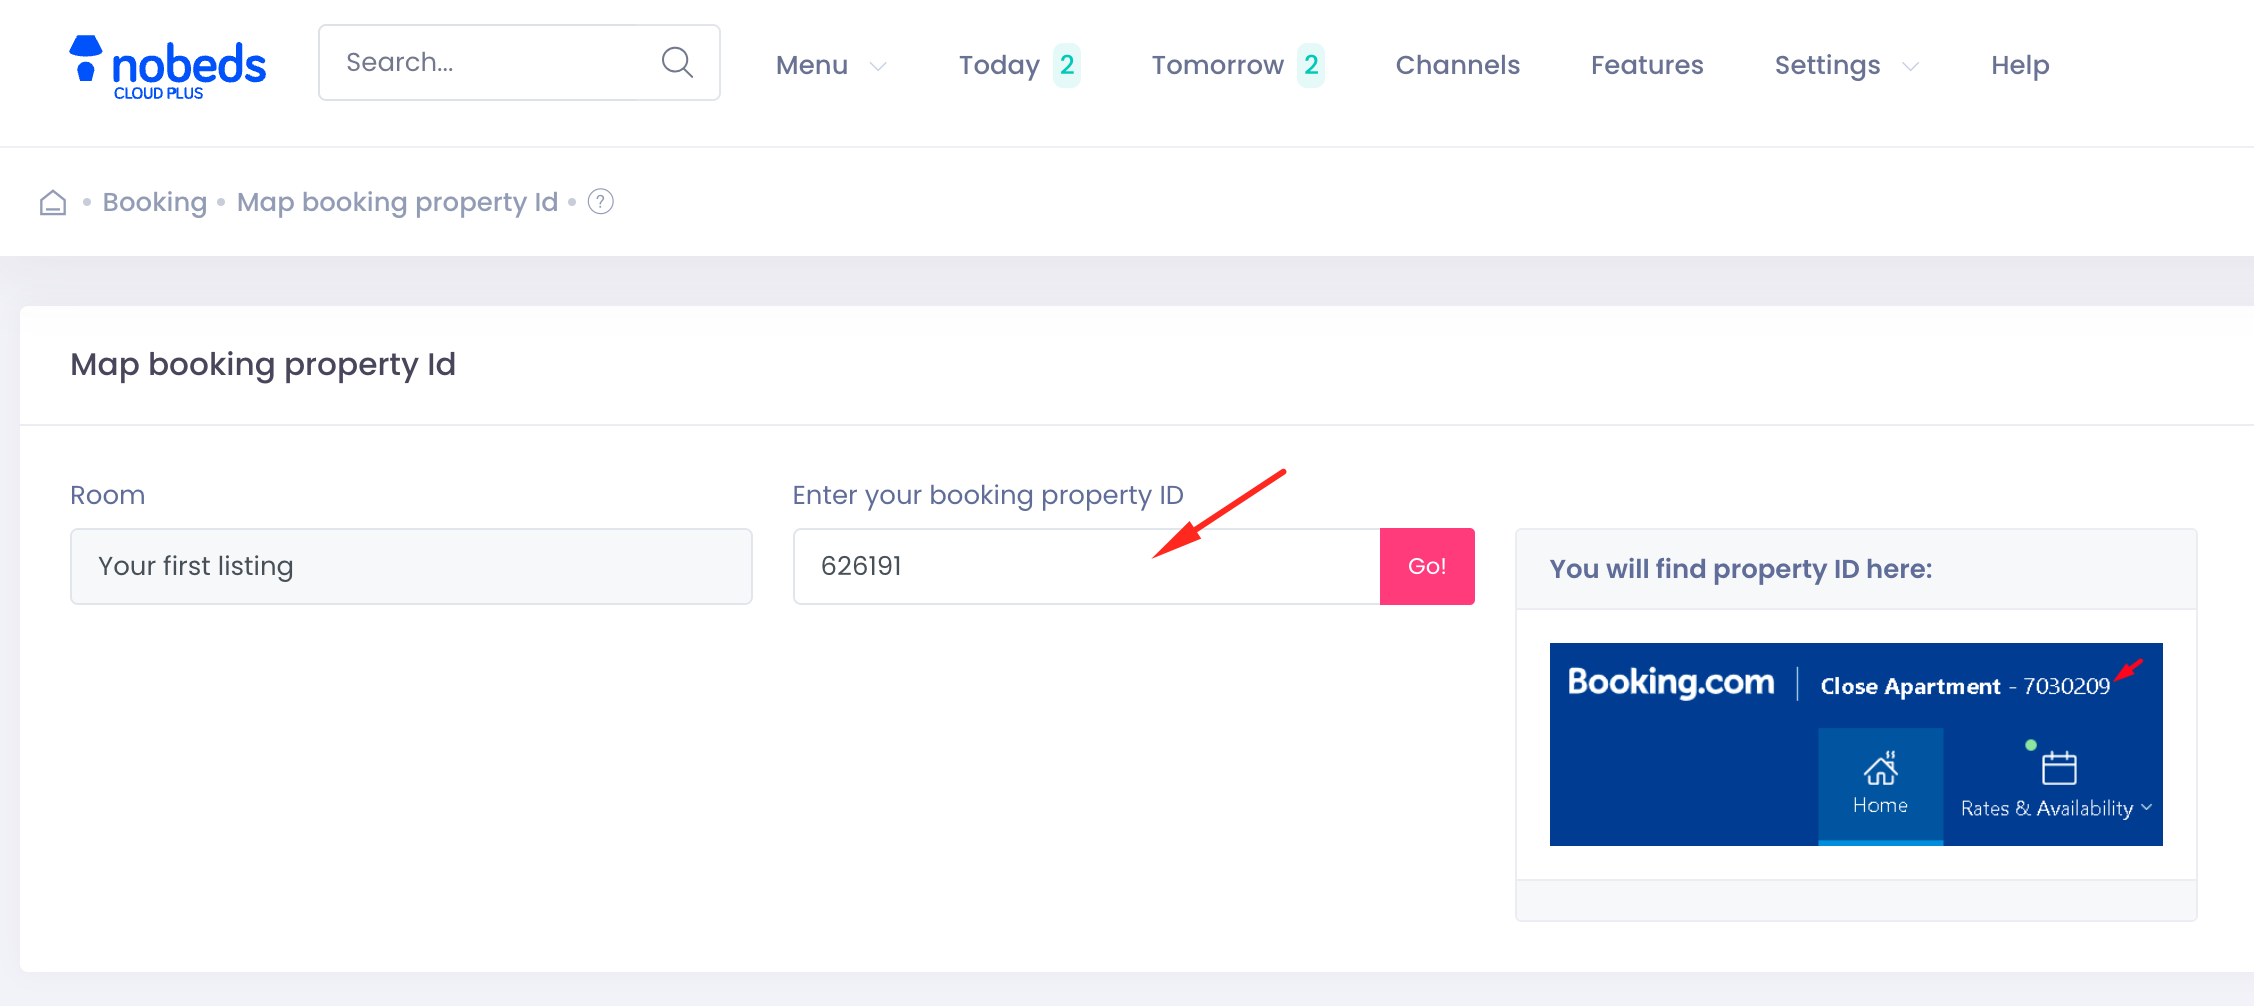This screenshot has height=1006, width=2254.
Task: Click the Booking.com logo in preview
Action: [1670, 682]
